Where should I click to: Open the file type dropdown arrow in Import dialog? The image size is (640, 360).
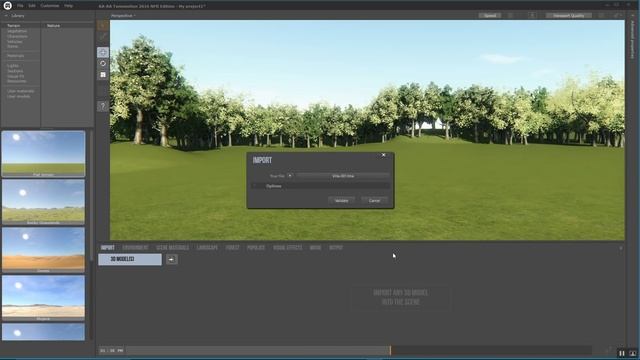[x=290, y=176]
